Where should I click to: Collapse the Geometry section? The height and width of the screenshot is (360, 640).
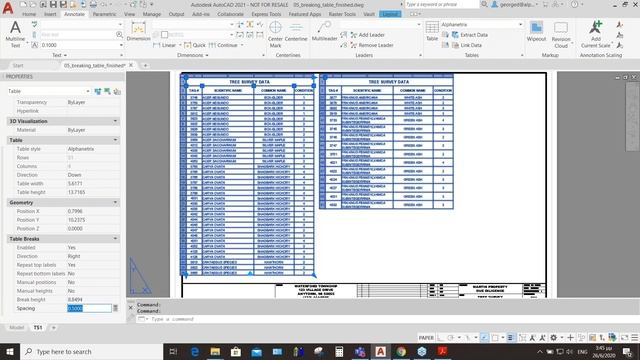[x=115, y=202]
